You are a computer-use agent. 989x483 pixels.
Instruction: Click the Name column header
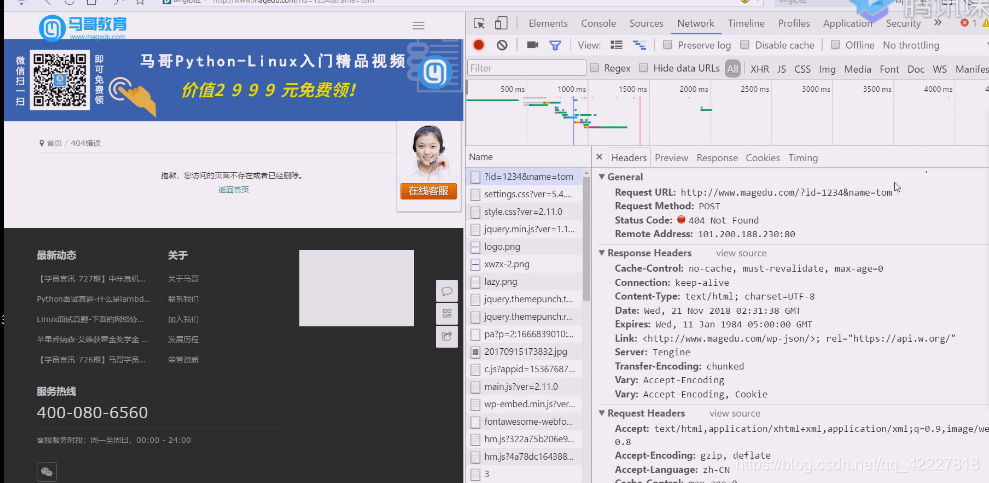[x=529, y=157]
